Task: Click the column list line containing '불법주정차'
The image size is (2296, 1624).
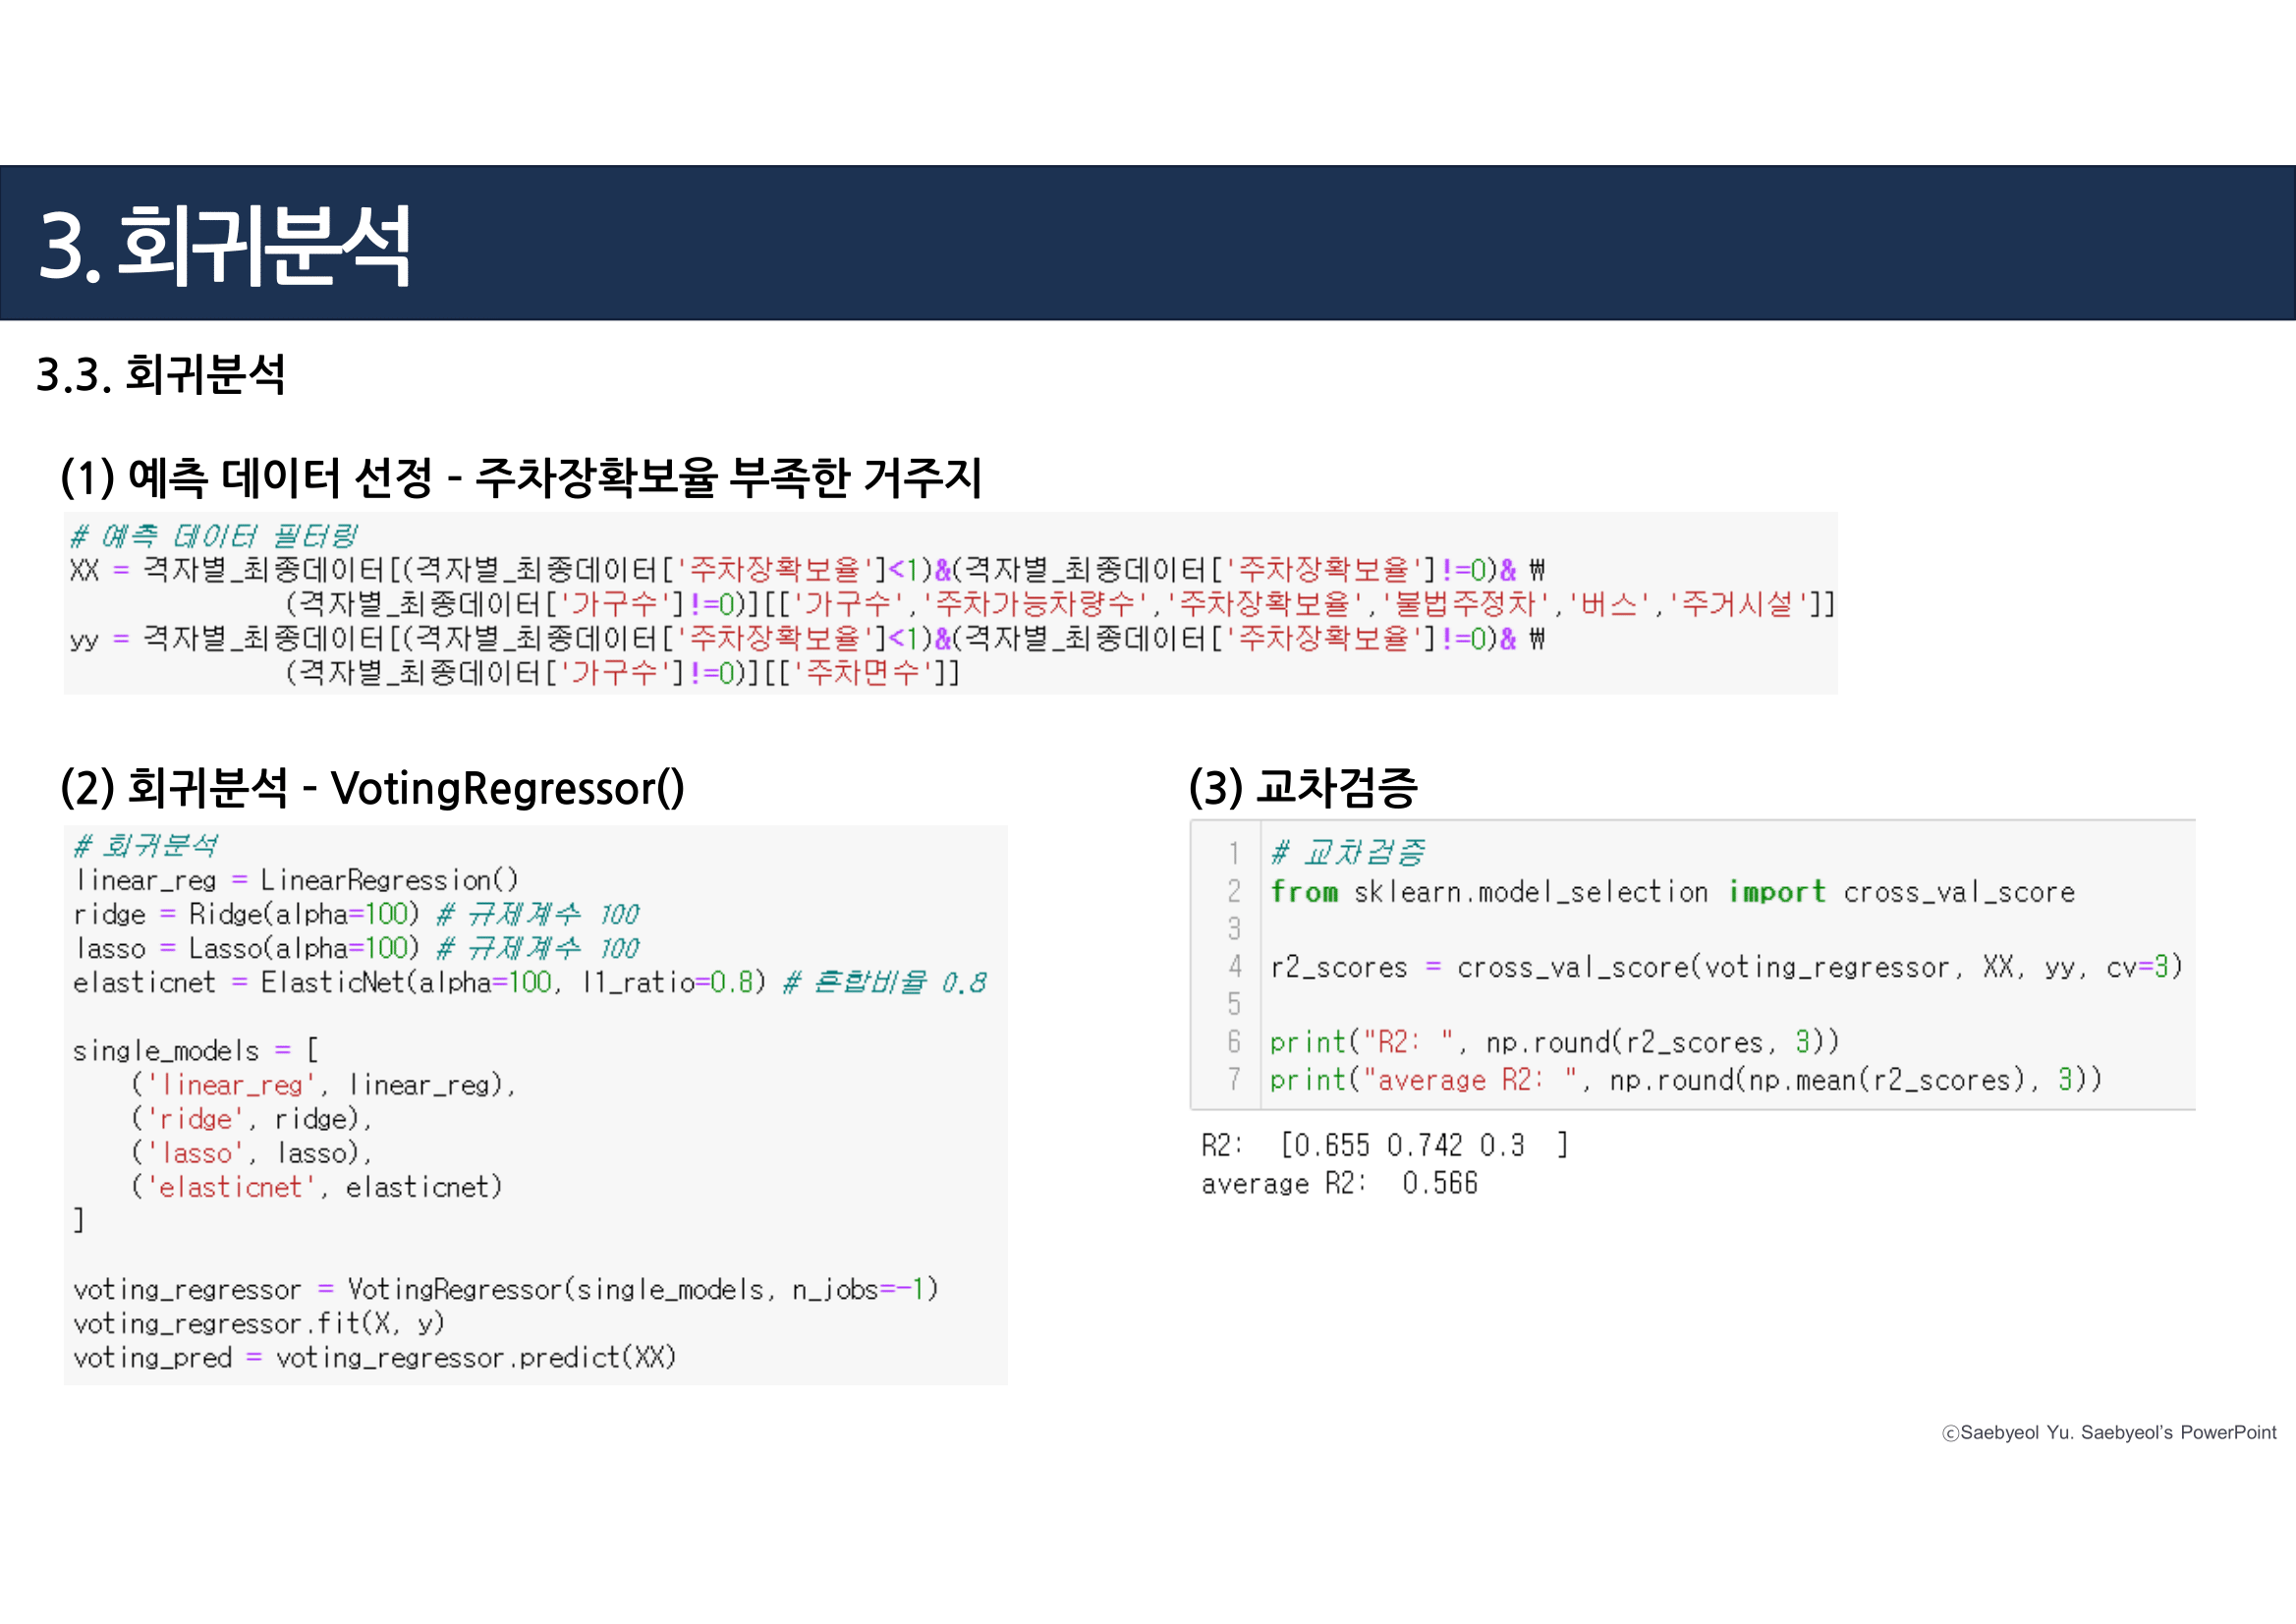Action: 1060,604
